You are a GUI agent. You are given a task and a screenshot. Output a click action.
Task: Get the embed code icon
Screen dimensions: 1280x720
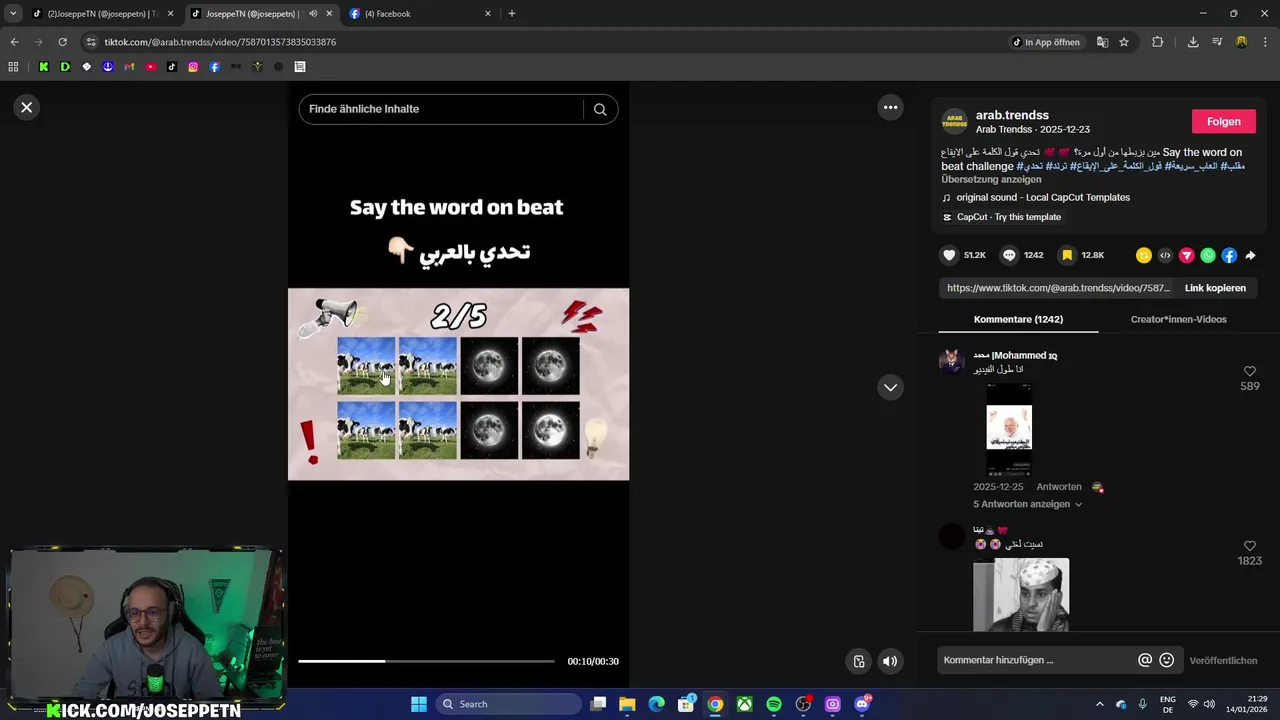point(1165,255)
